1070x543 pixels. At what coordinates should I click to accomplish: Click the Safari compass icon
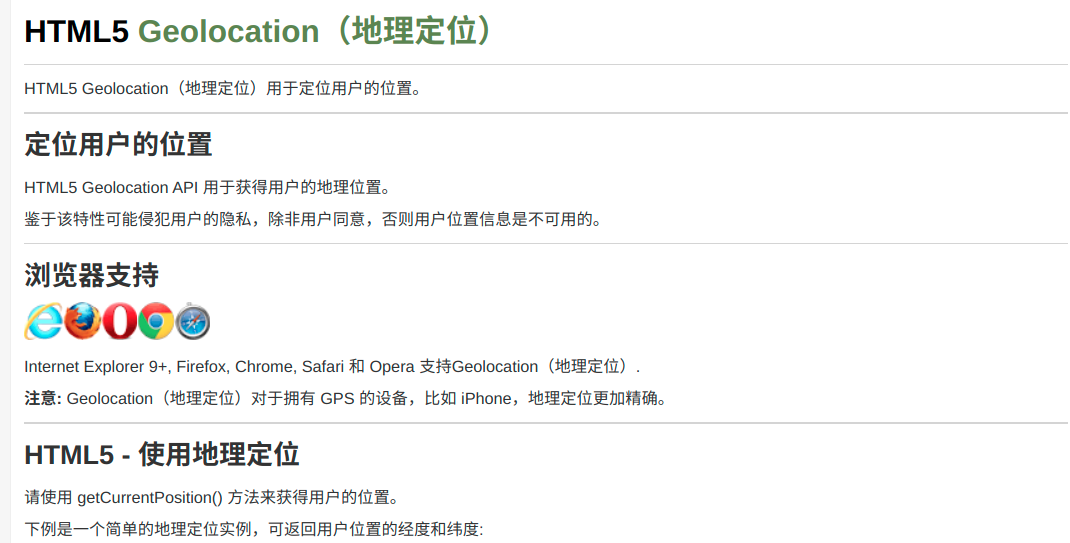192,321
